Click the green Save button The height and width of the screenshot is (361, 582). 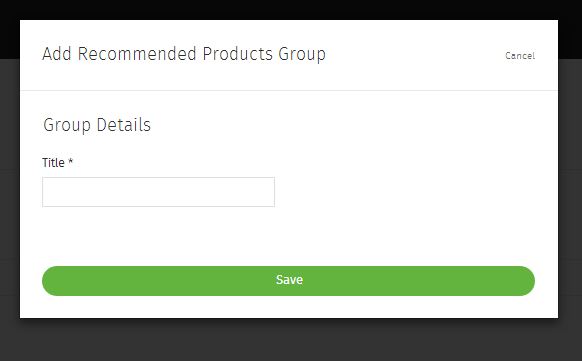click(x=288, y=281)
